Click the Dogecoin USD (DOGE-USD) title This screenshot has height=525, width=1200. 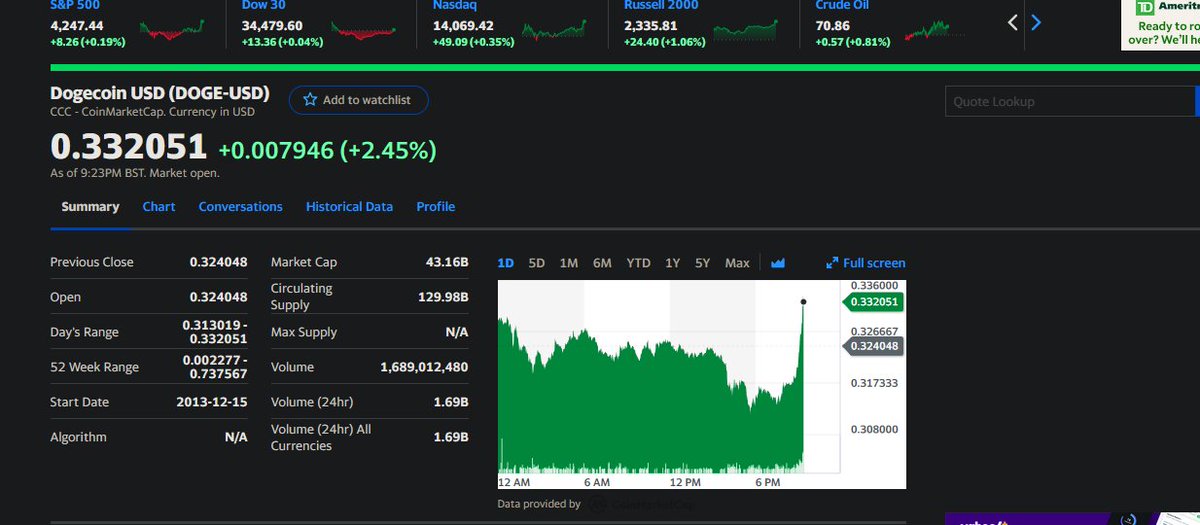pos(160,93)
